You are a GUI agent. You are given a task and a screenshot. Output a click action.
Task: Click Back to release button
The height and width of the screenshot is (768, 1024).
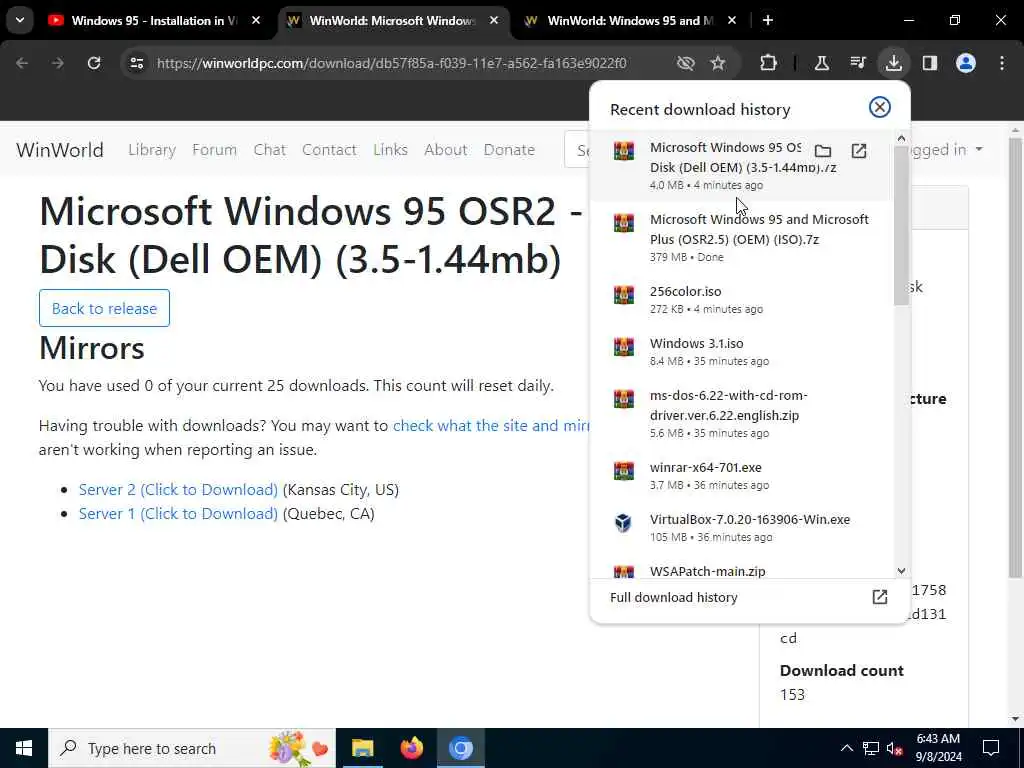[x=104, y=308]
